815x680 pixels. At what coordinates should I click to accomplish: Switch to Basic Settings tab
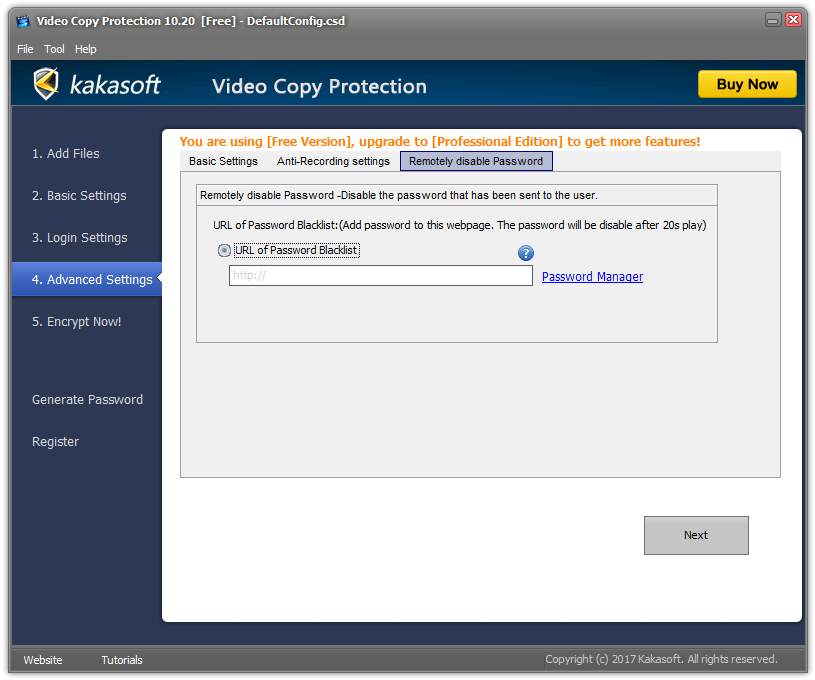pyautogui.click(x=224, y=161)
